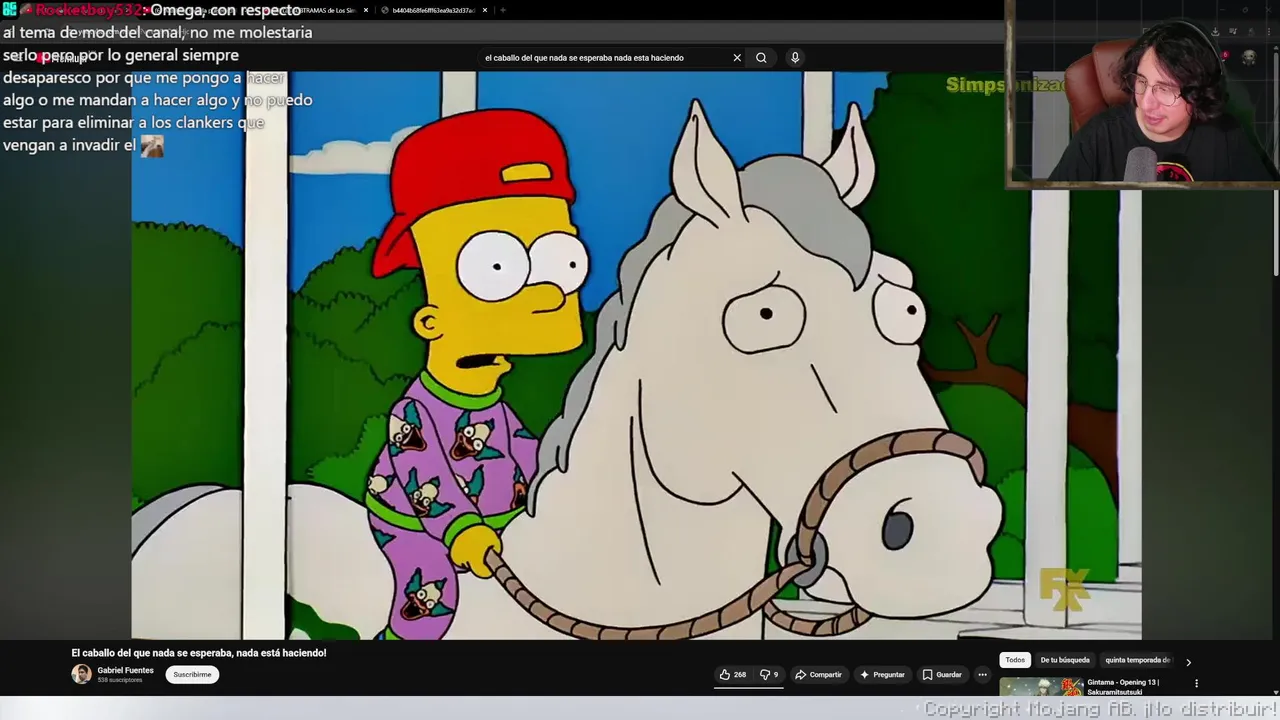Viewport: 1280px width, 720px height.
Task: Click the magnifier search button
Action: [761, 58]
